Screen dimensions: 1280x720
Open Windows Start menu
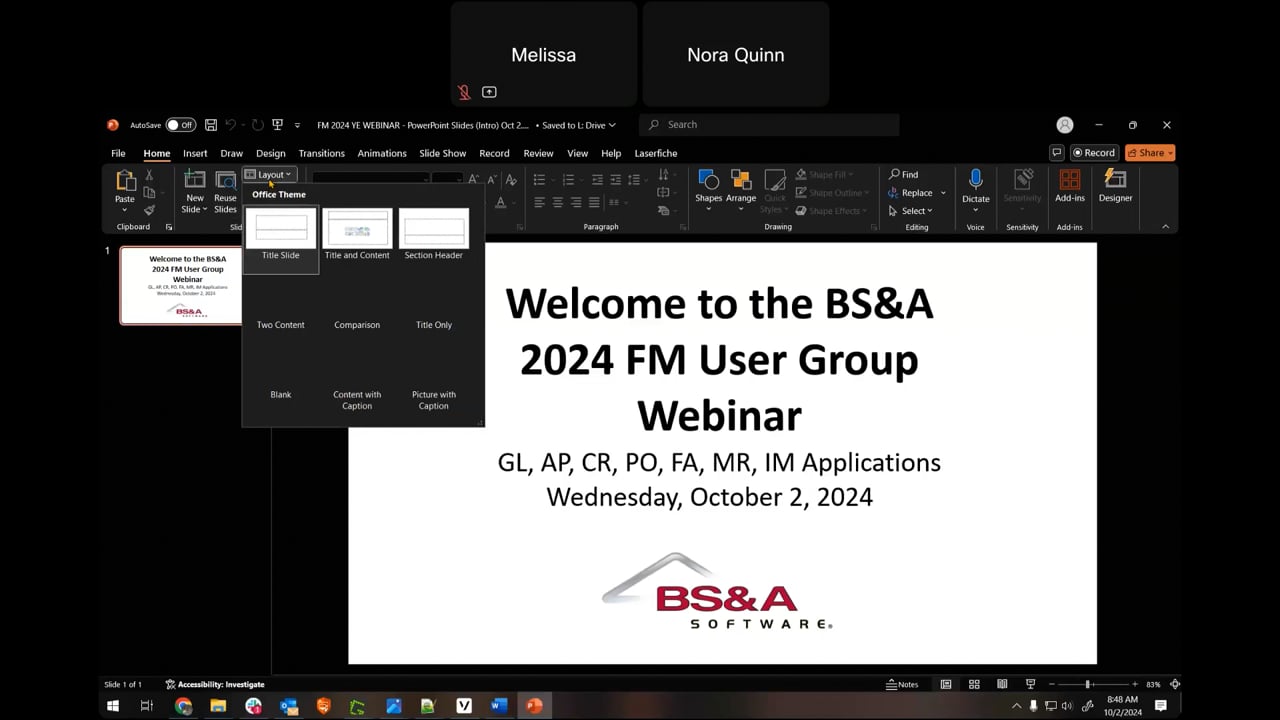pos(113,706)
